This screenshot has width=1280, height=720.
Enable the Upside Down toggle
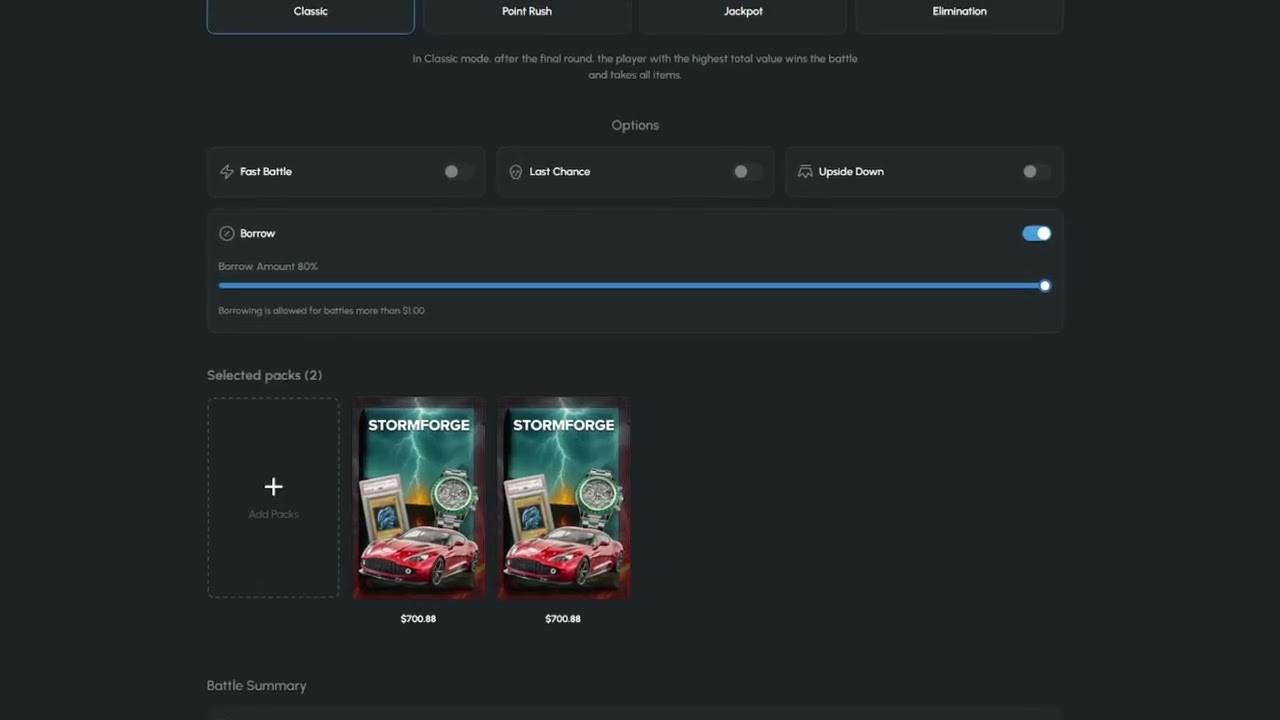point(1036,172)
